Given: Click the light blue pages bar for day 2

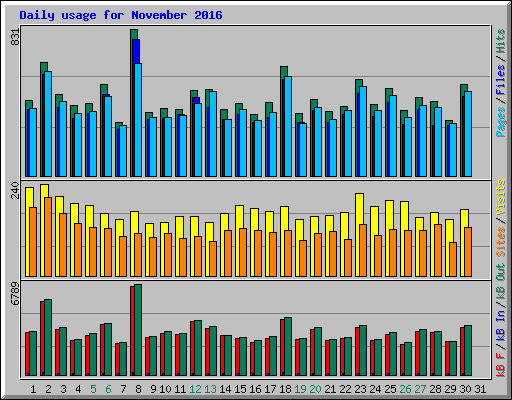Looking at the screenshot, I should tap(48, 124).
